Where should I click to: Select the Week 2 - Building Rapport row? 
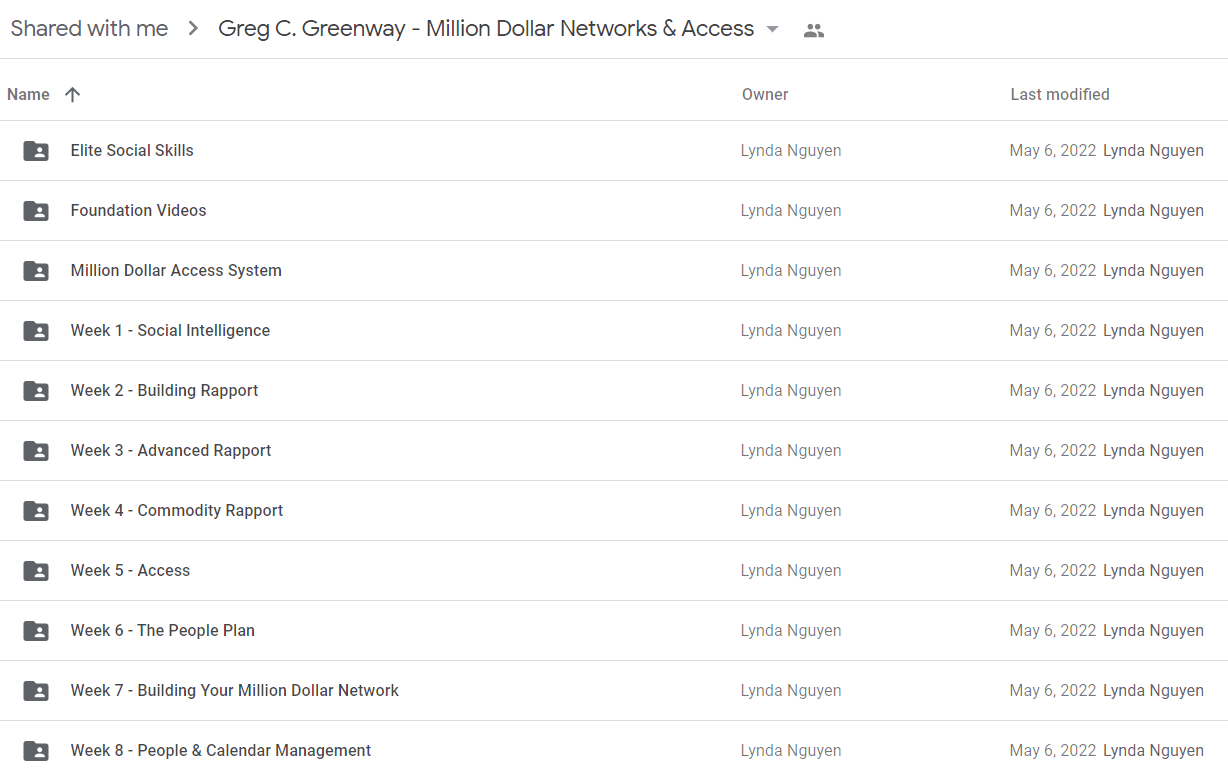614,391
